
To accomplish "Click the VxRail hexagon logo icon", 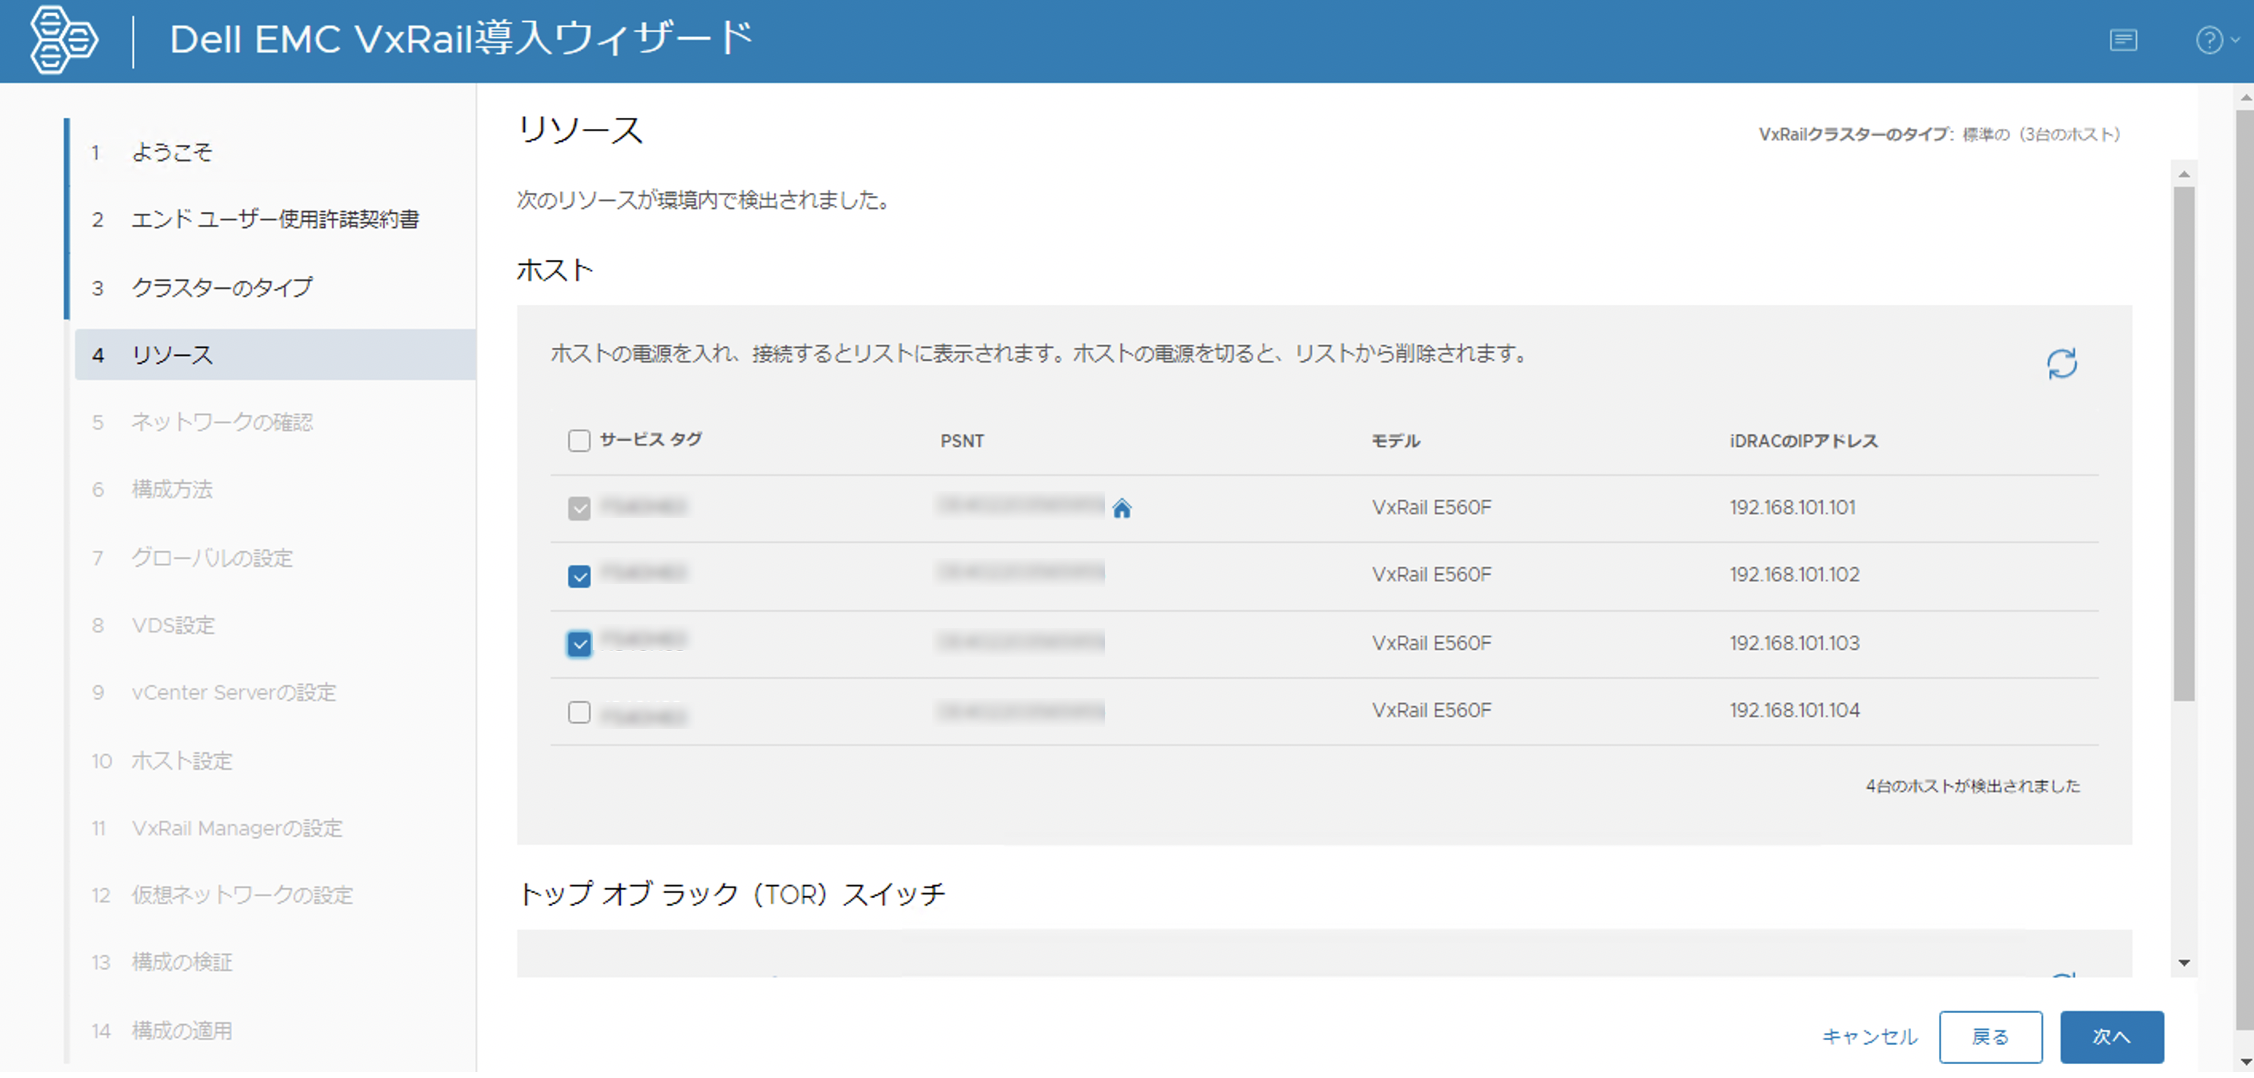I will tap(63, 40).
